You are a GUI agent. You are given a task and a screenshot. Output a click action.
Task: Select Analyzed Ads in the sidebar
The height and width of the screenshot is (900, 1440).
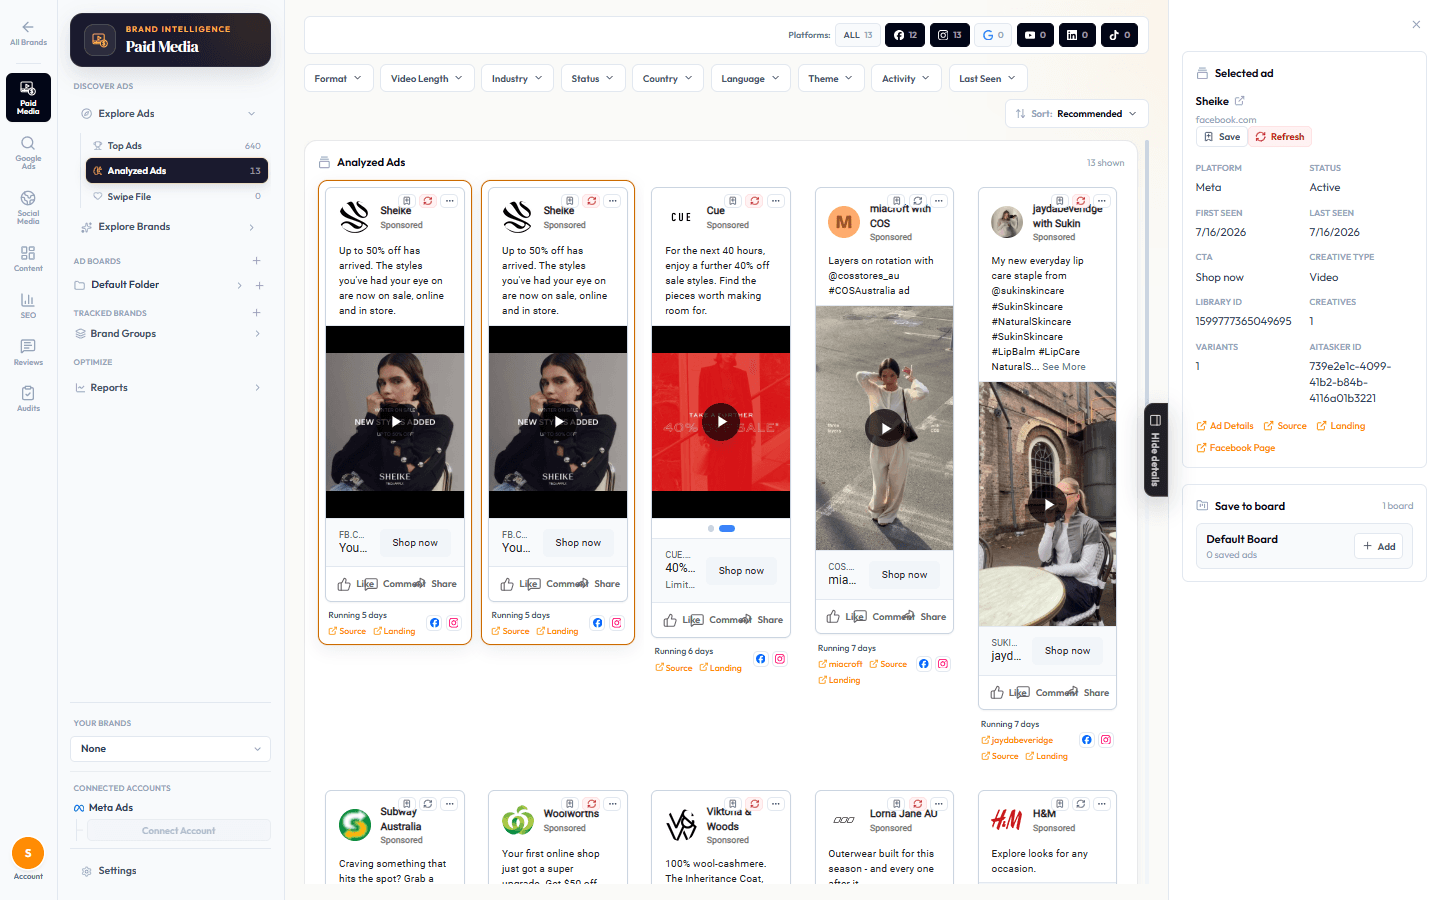[177, 171]
